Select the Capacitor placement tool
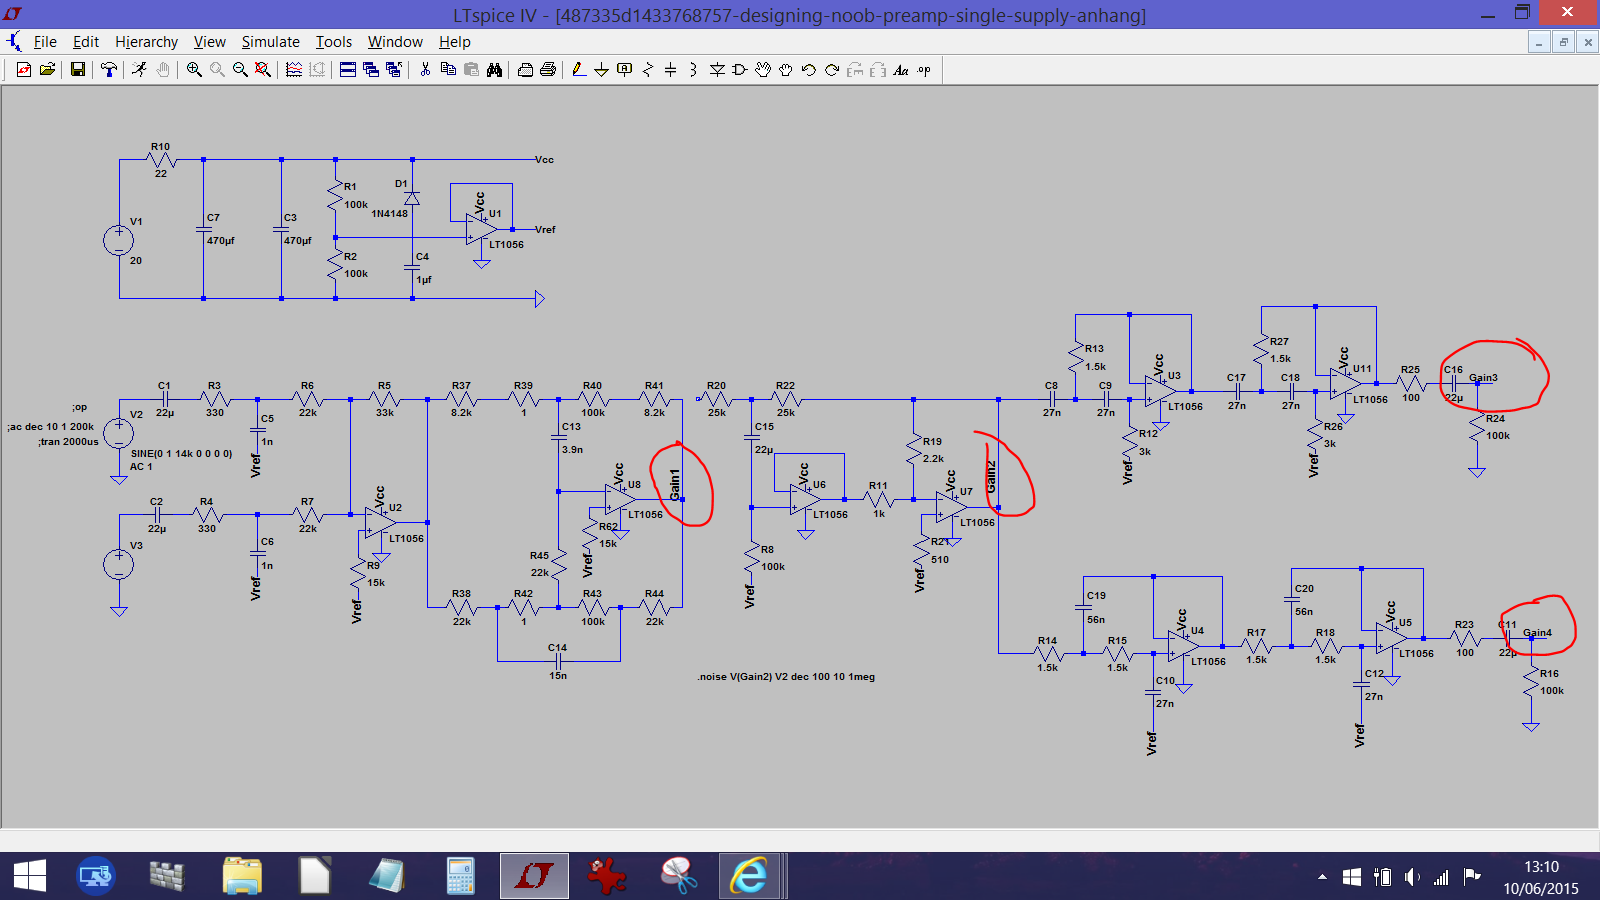Image resolution: width=1600 pixels, height=900 pixels. [670, 70]
